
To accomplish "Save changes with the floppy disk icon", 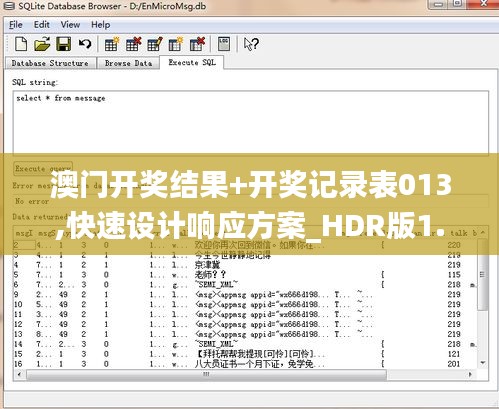I will [63, 44].
